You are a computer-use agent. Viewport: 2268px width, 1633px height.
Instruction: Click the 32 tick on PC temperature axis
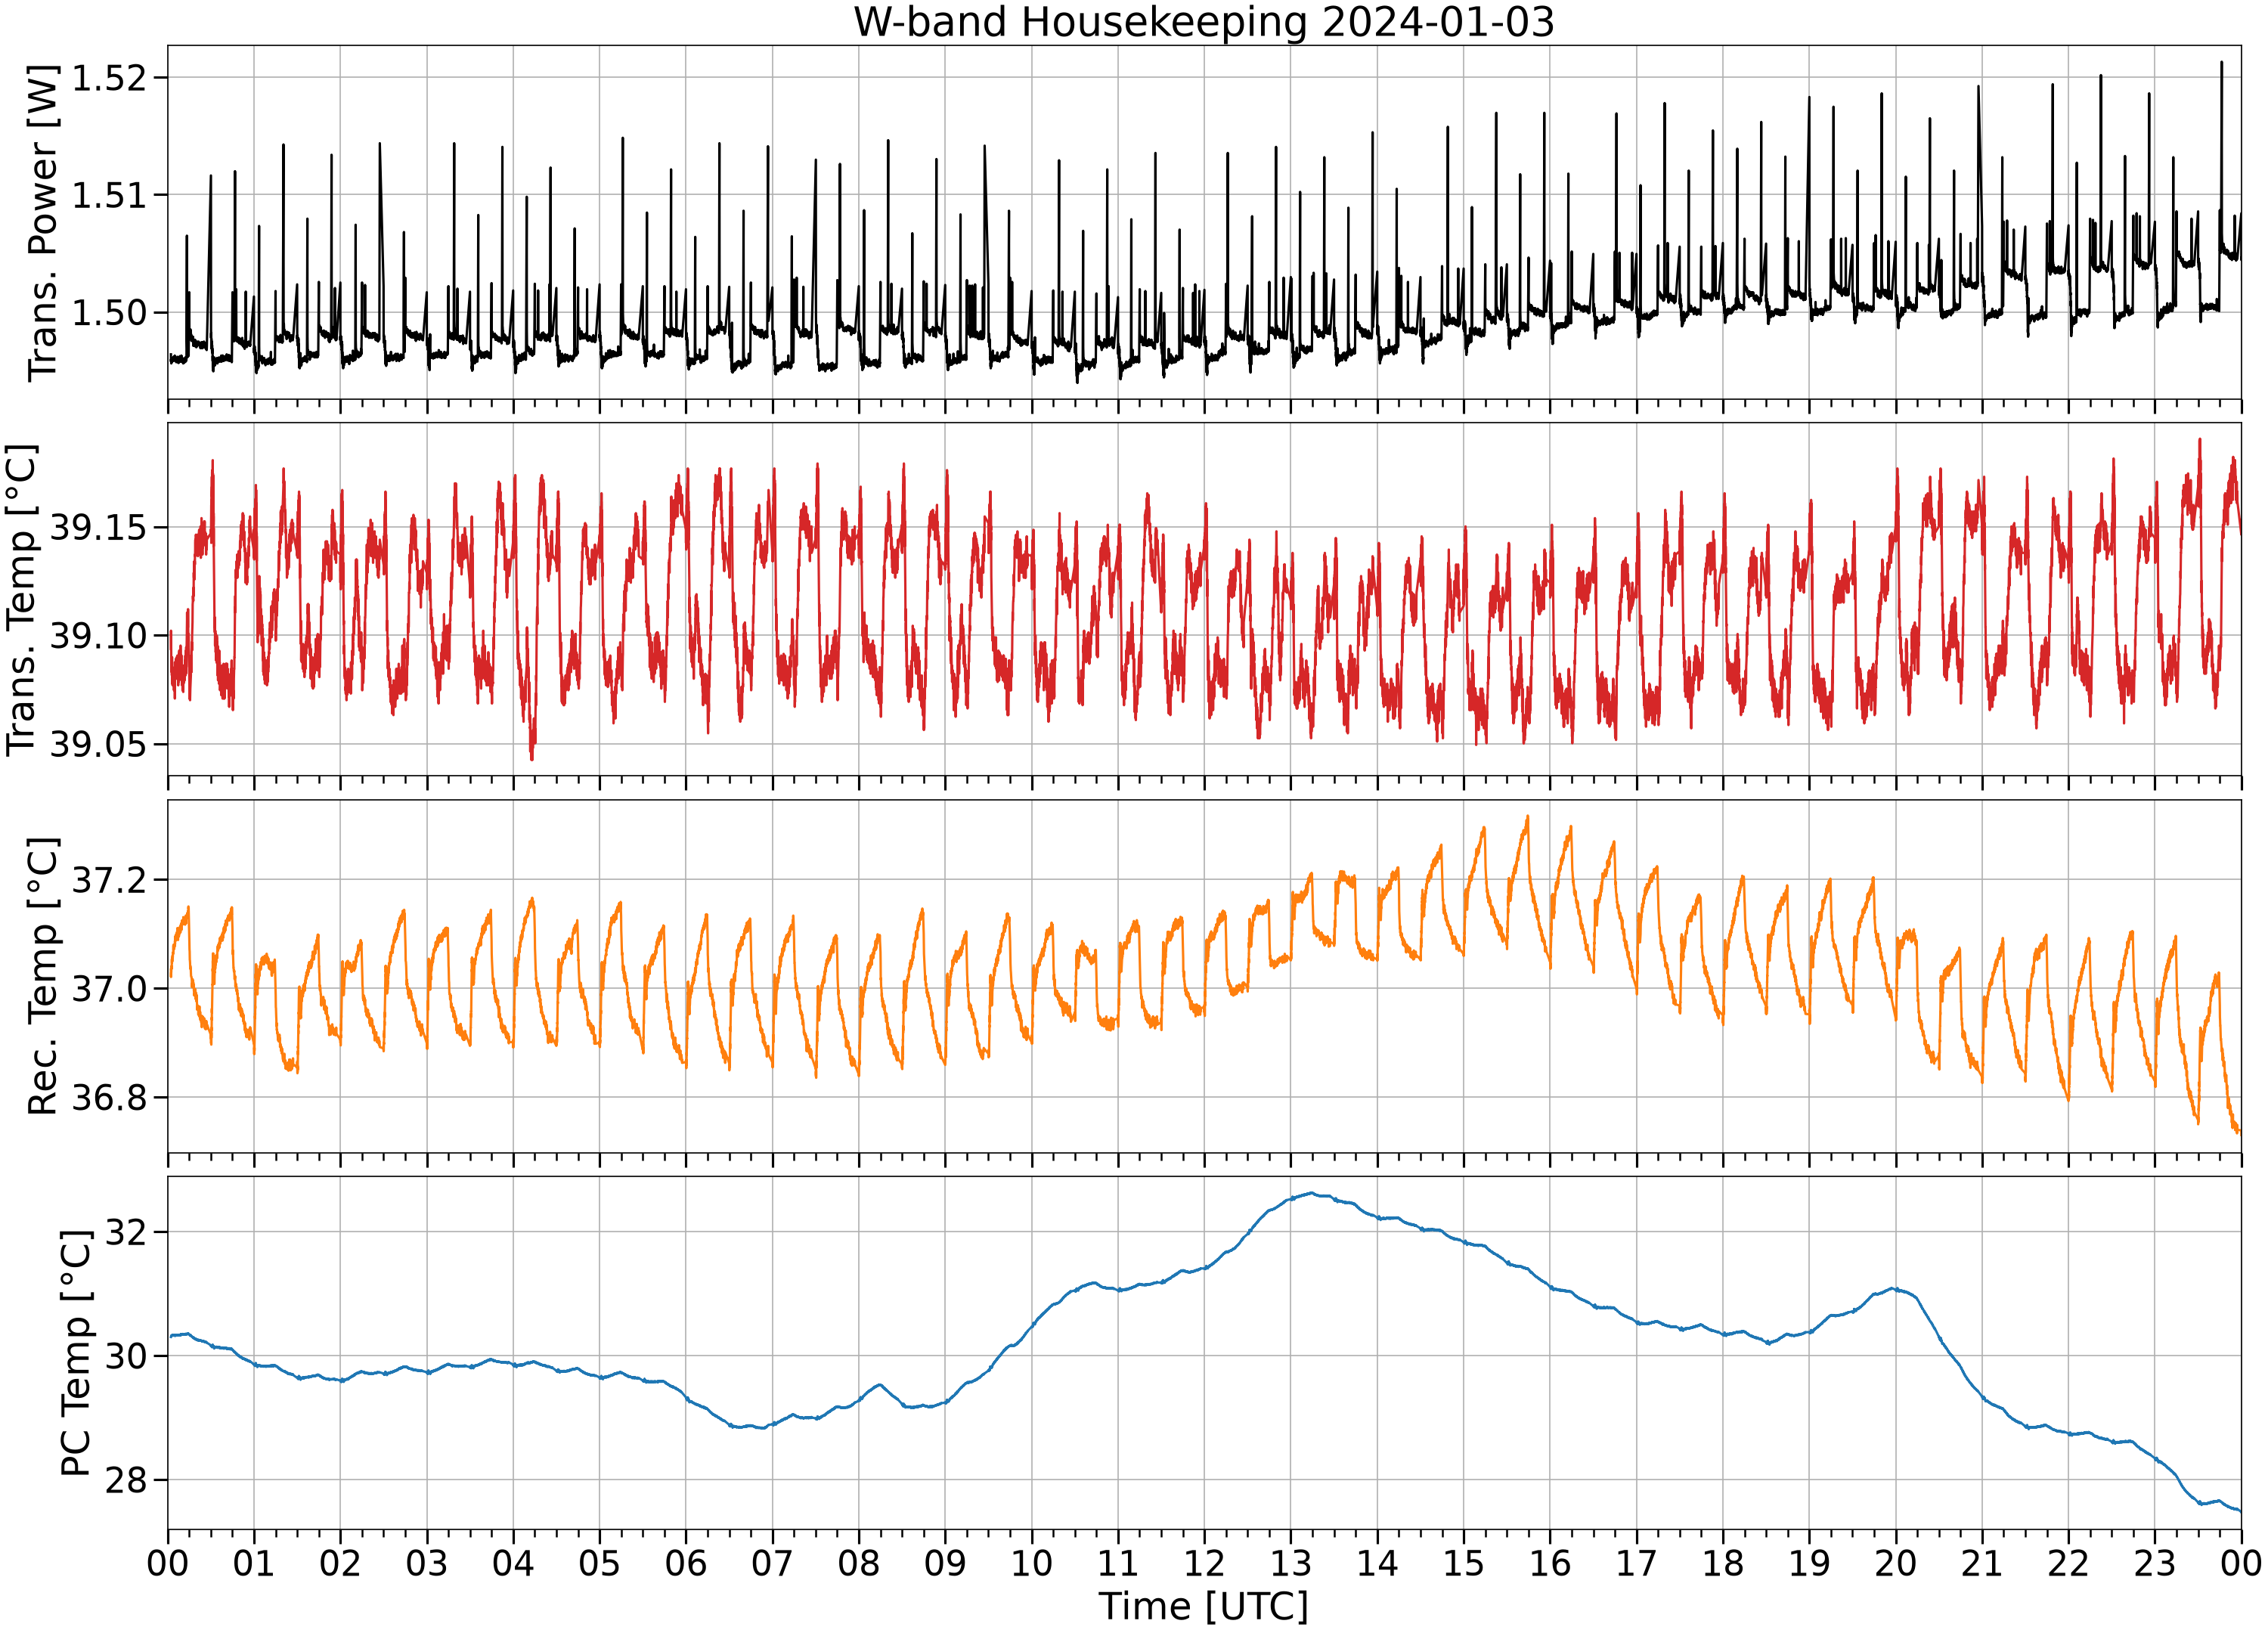pos(125,1232)
